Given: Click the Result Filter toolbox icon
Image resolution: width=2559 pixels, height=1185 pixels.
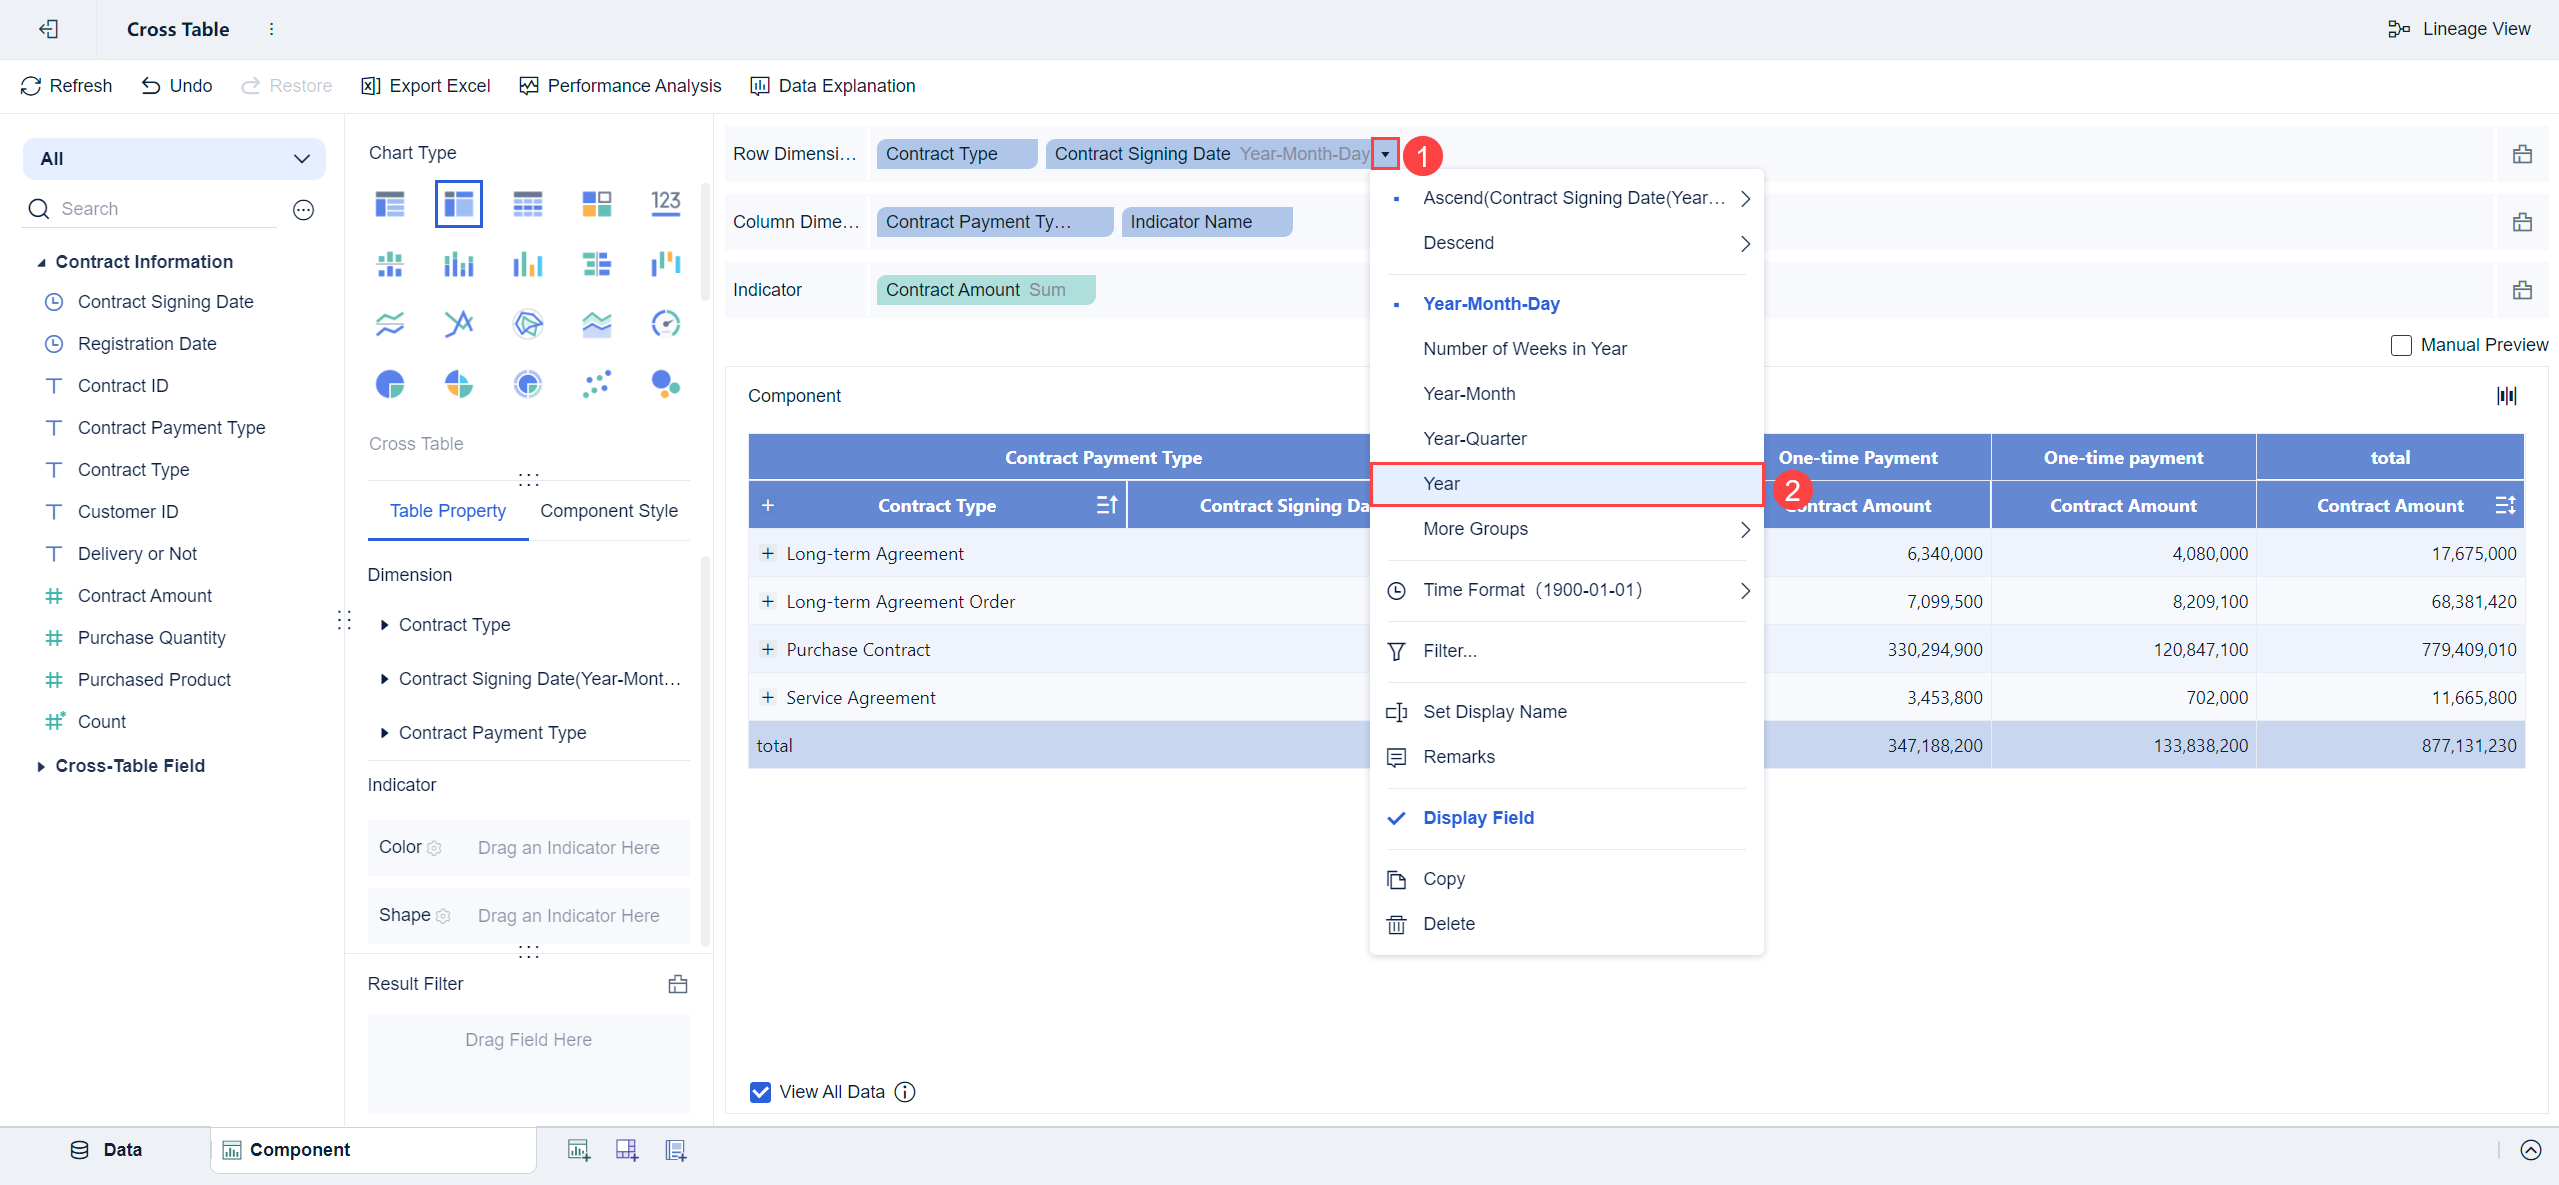Looking at the screenshot, I should pyautogui.click(x=677, y=984).
